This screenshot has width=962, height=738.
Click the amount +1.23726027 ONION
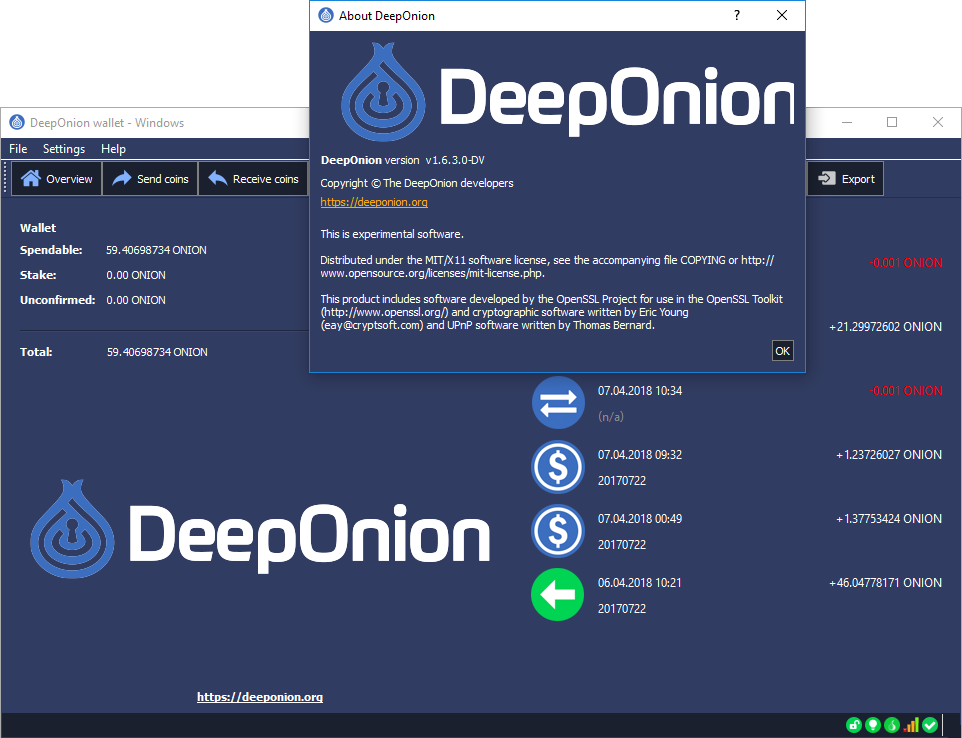[x=889, y=455]
